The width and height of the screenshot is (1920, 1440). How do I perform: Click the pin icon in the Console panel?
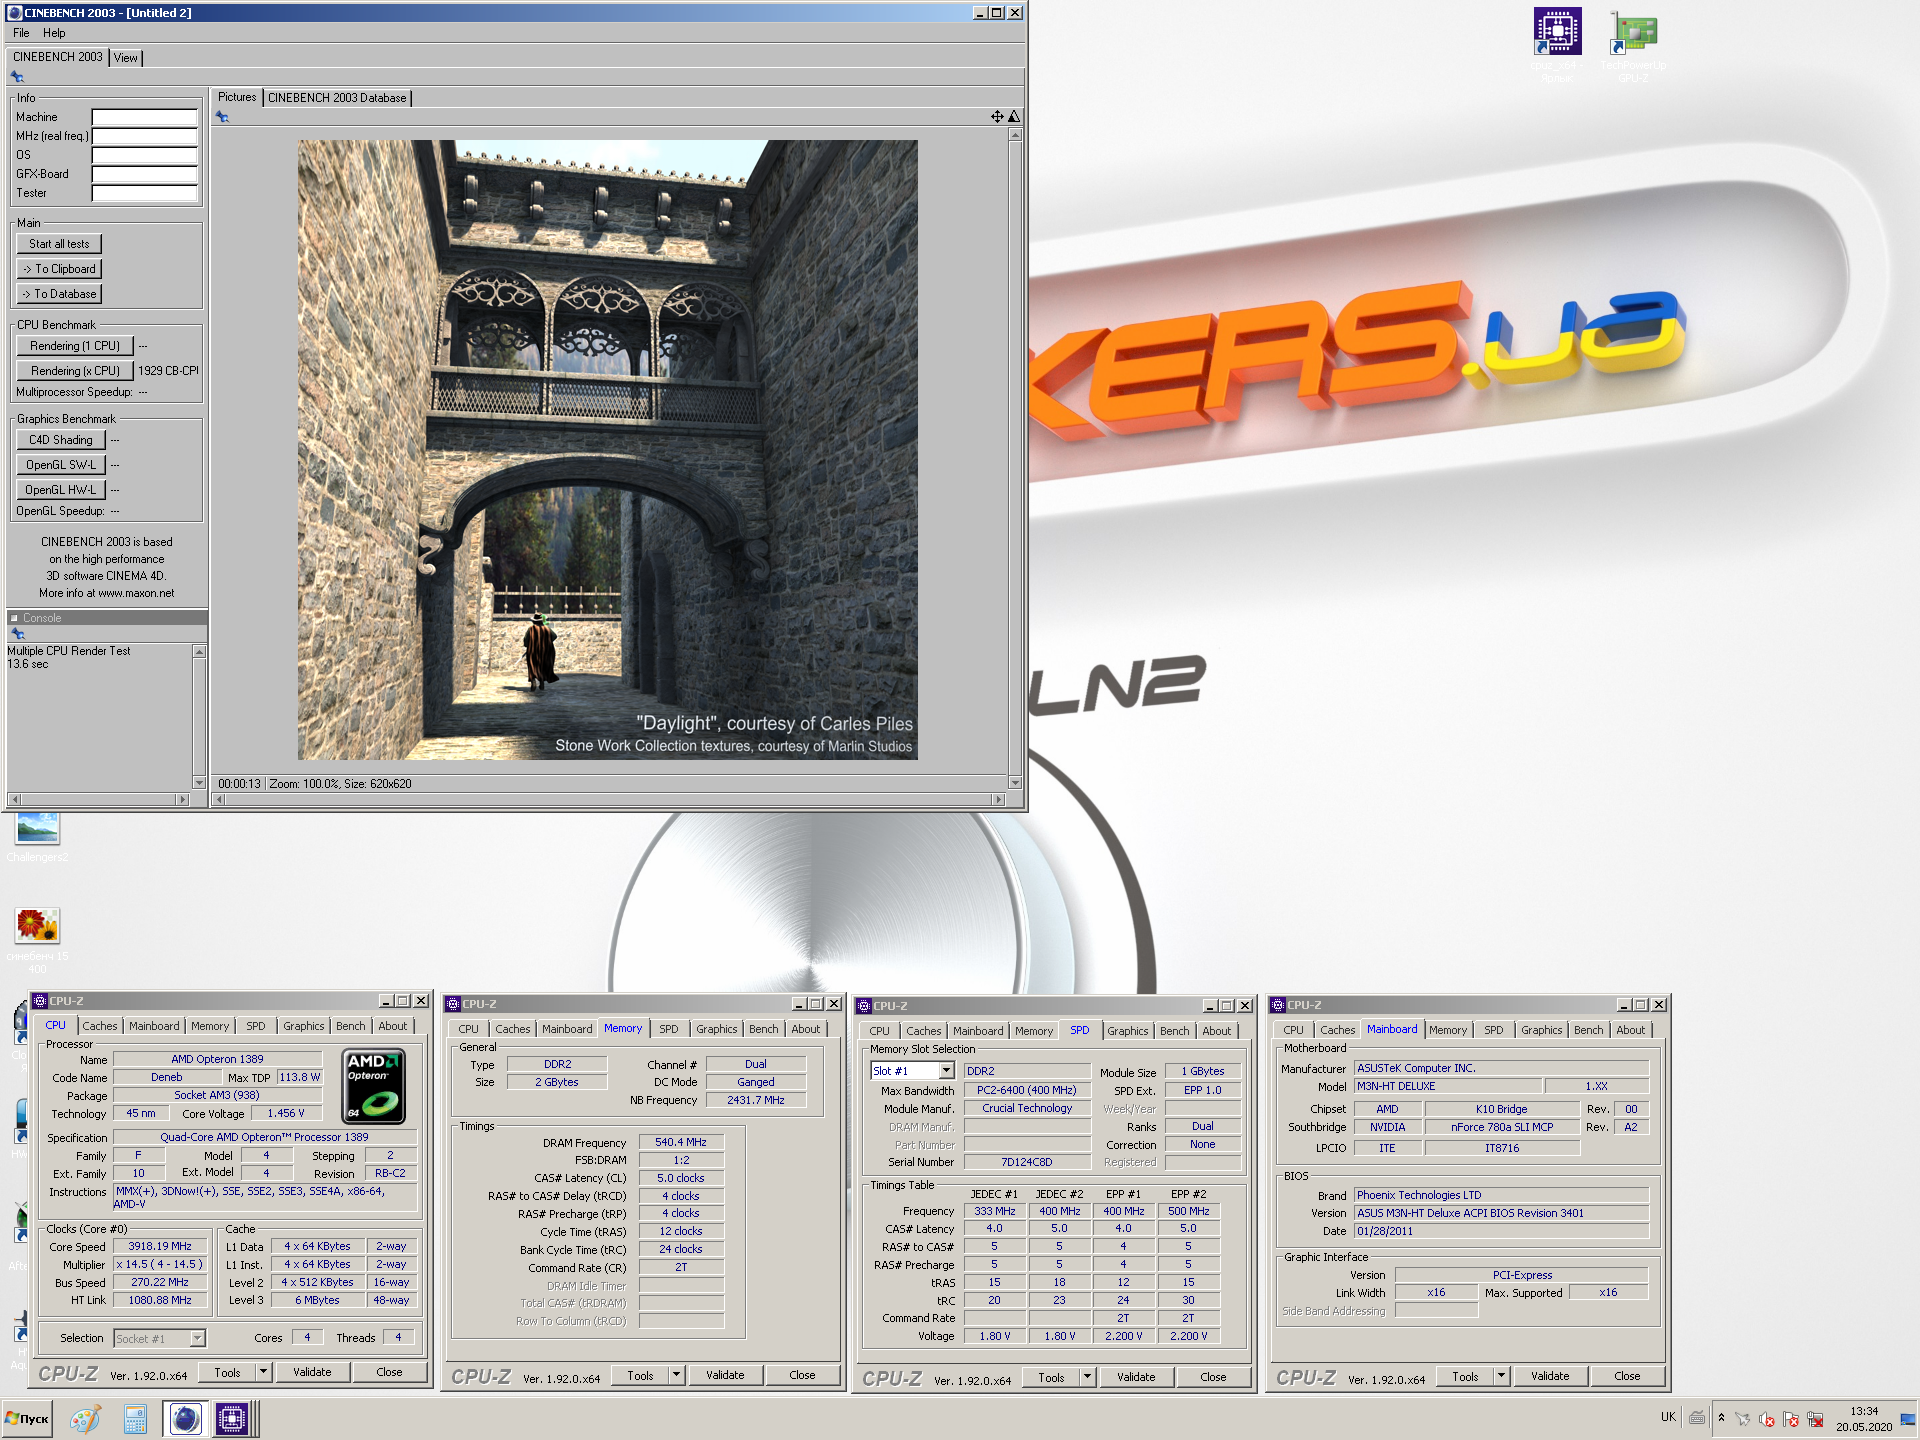17,634
